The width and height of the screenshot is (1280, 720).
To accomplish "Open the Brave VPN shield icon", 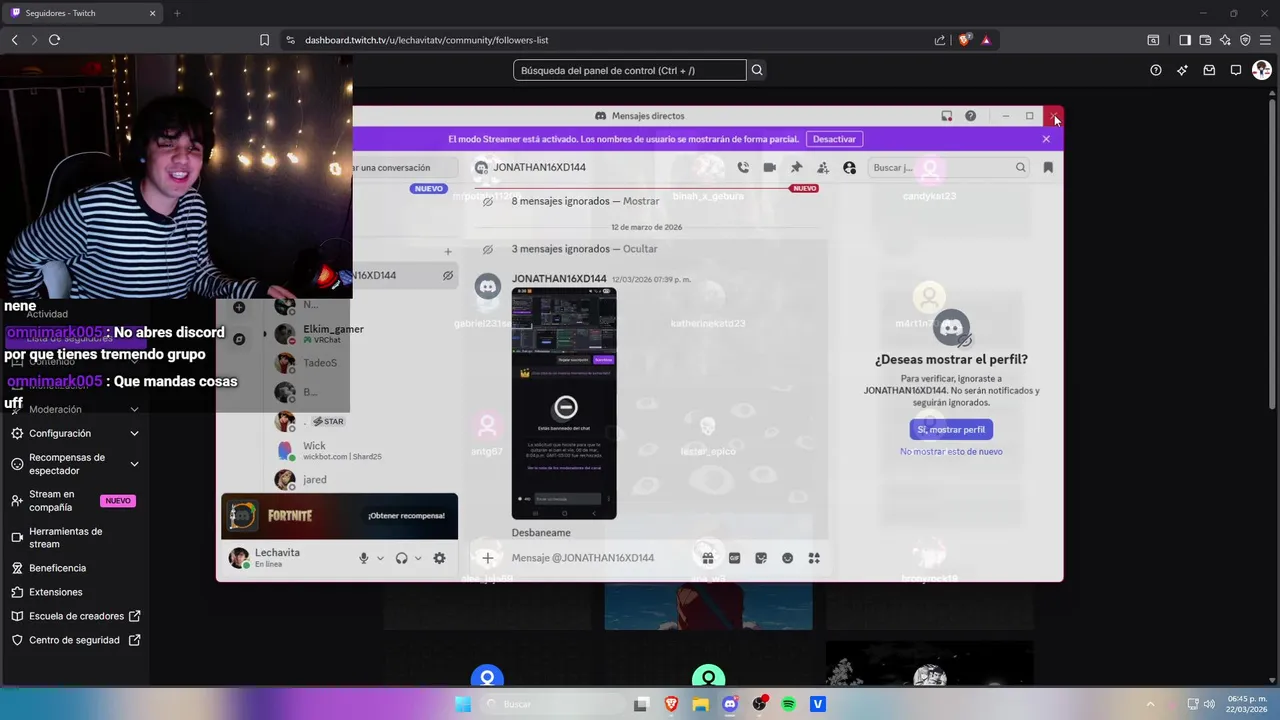I will click(1245, 40).
